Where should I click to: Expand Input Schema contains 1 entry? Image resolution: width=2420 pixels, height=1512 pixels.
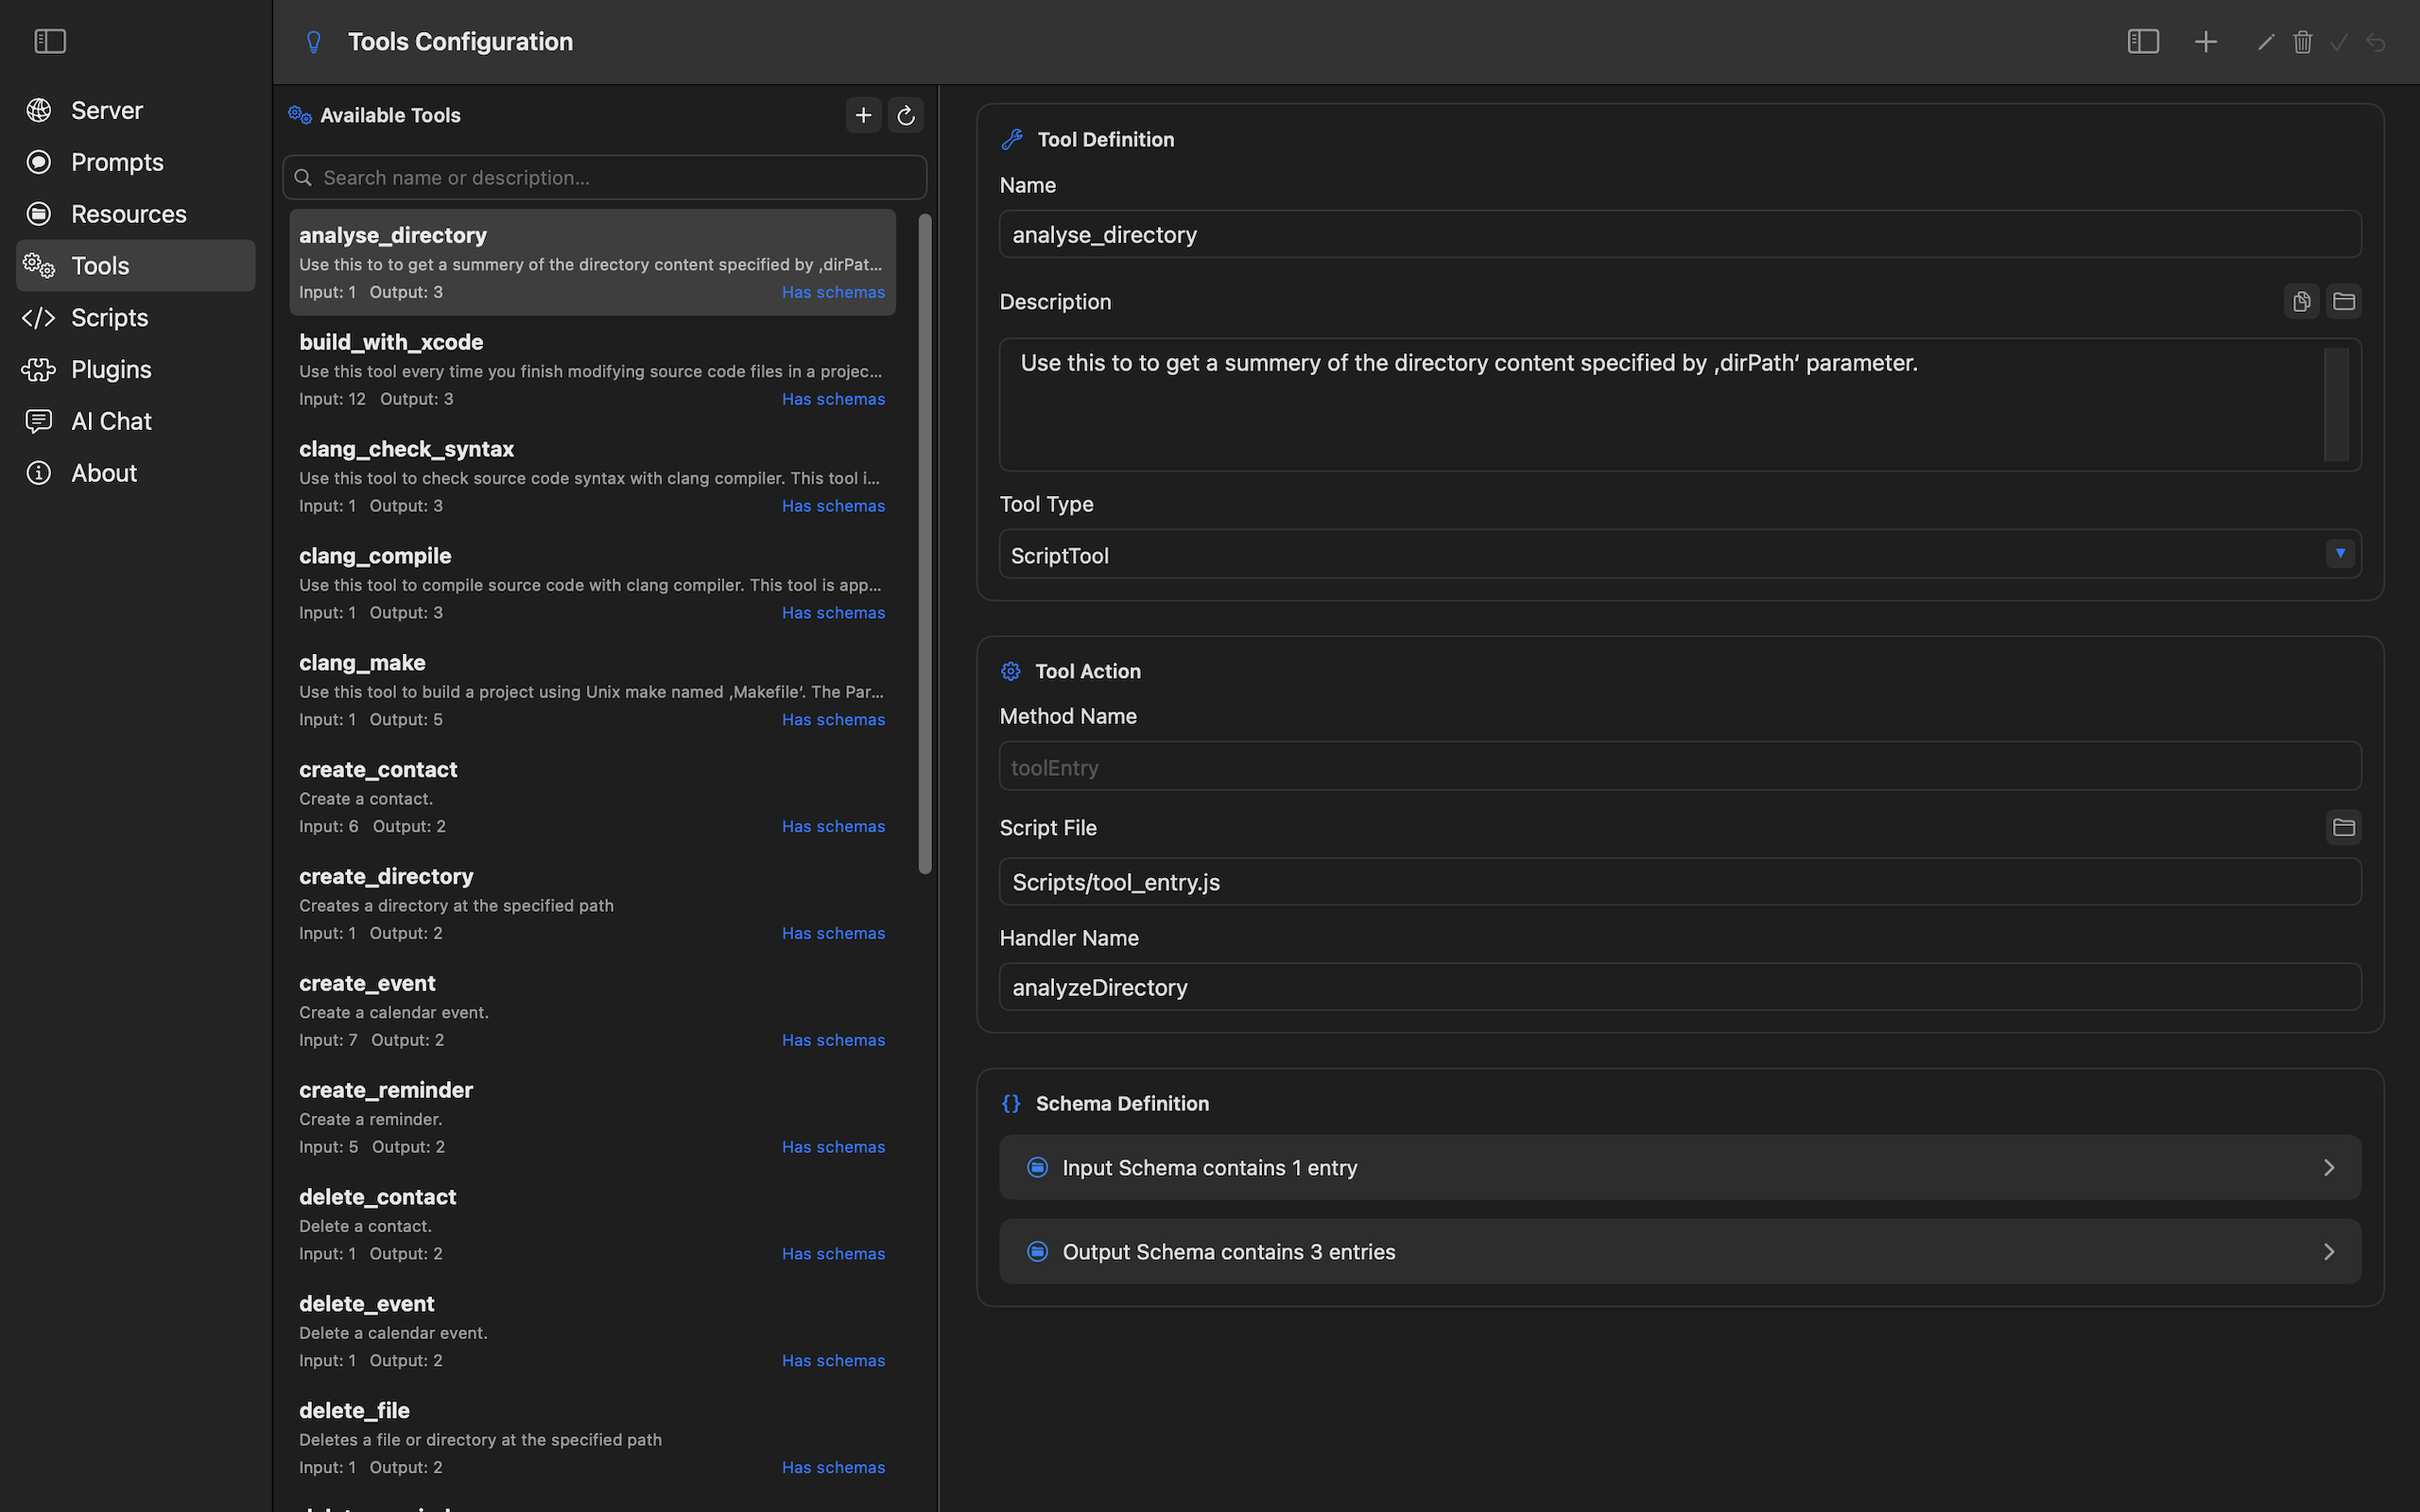click(1680, 1167)
